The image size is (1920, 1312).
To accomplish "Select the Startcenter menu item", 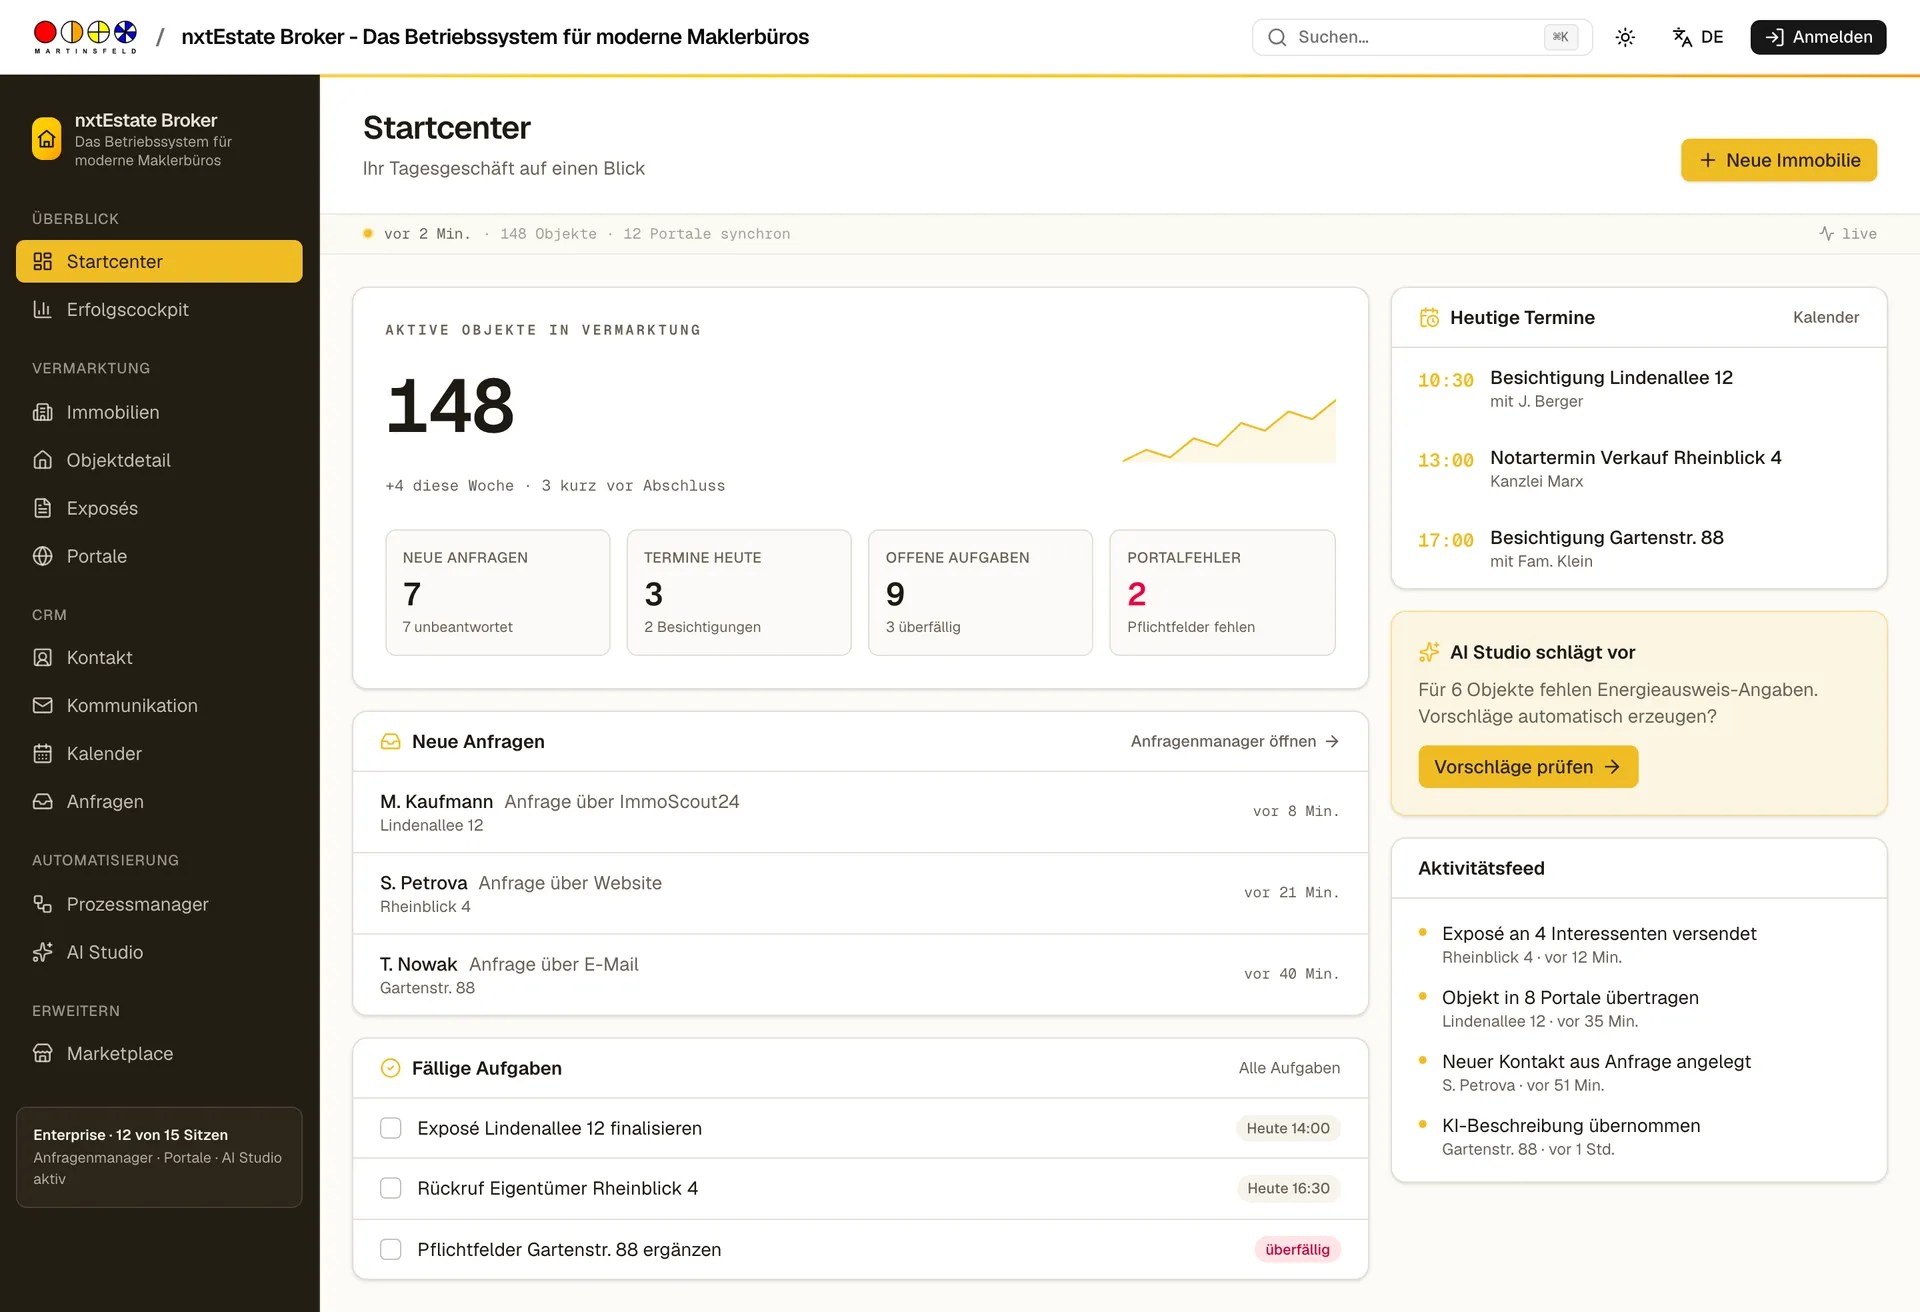I will point(159,261).
